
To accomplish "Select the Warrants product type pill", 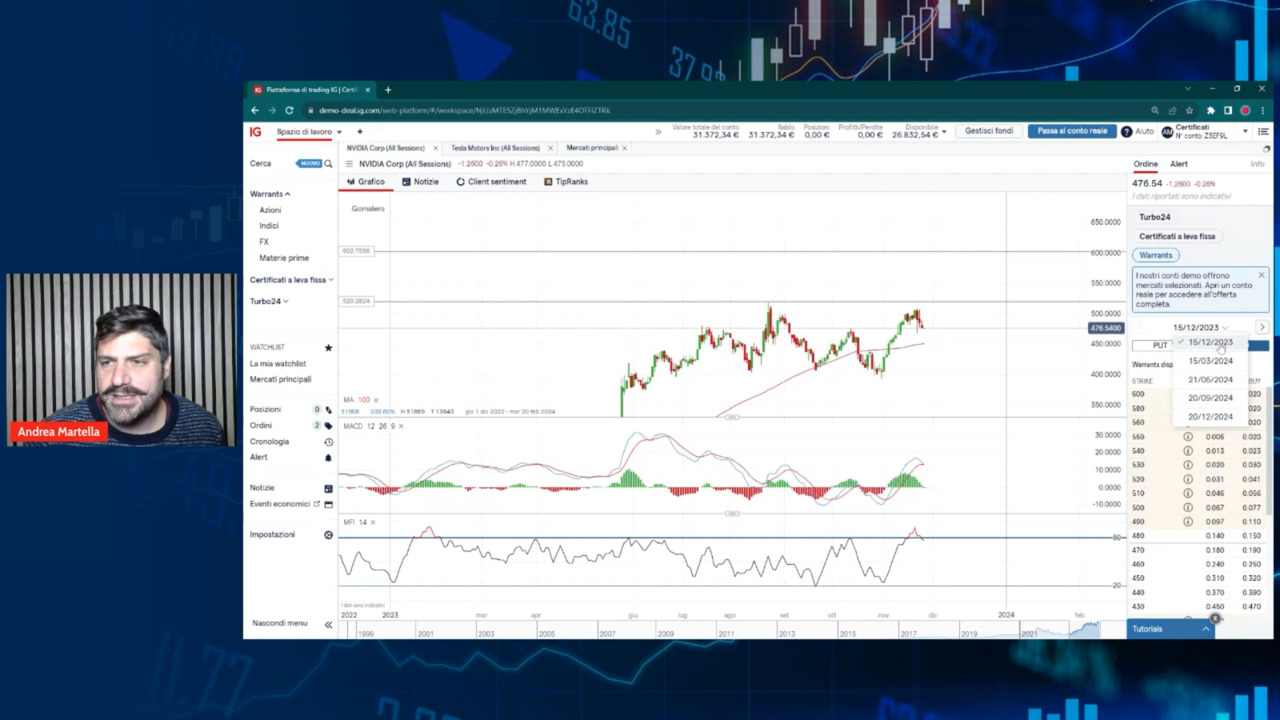I will (1155, 255).
